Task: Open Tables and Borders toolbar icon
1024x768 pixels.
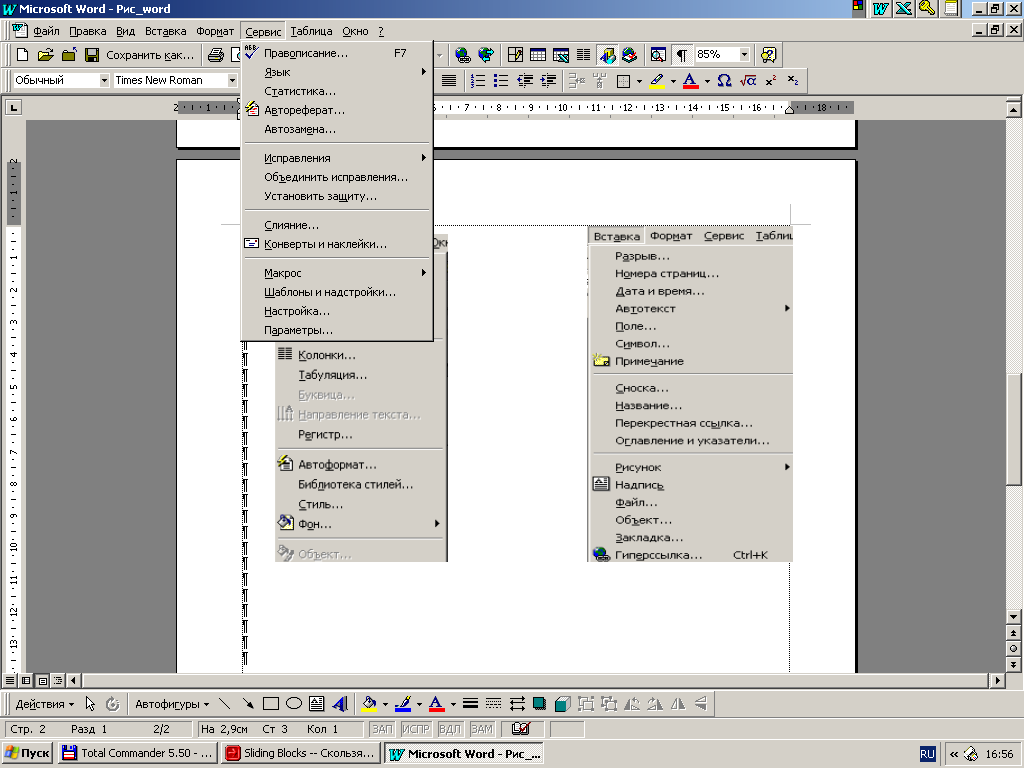Action: (x=515, y=55)
